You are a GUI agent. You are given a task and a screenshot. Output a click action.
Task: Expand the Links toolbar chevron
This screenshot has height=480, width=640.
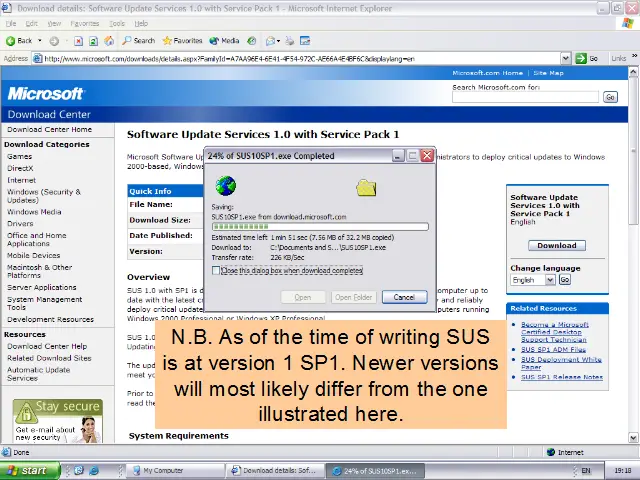point(635,56)
